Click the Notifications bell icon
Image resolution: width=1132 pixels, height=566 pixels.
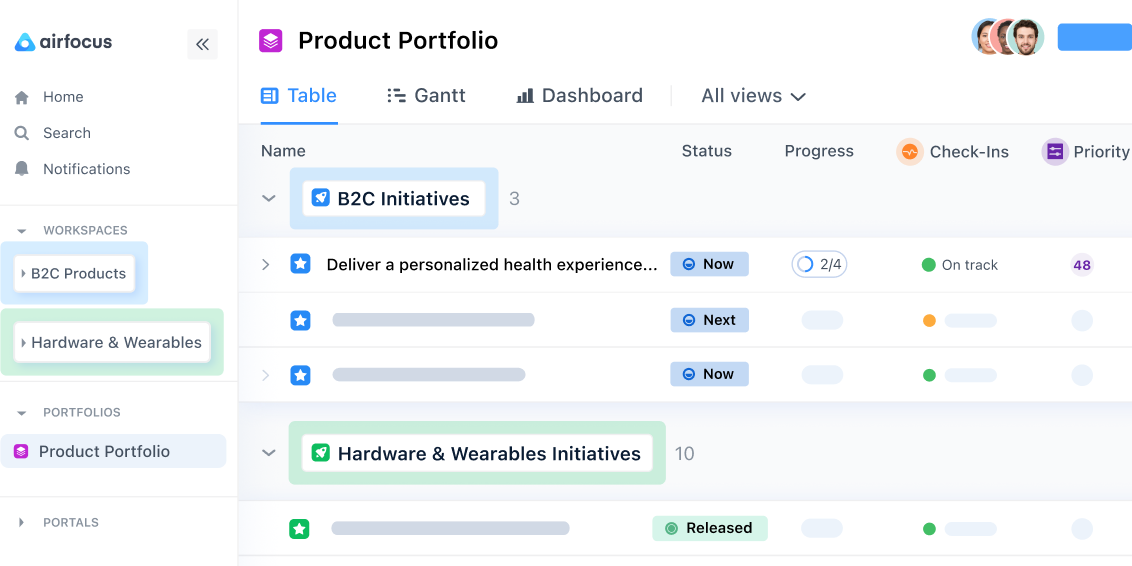tap(22, 169)
